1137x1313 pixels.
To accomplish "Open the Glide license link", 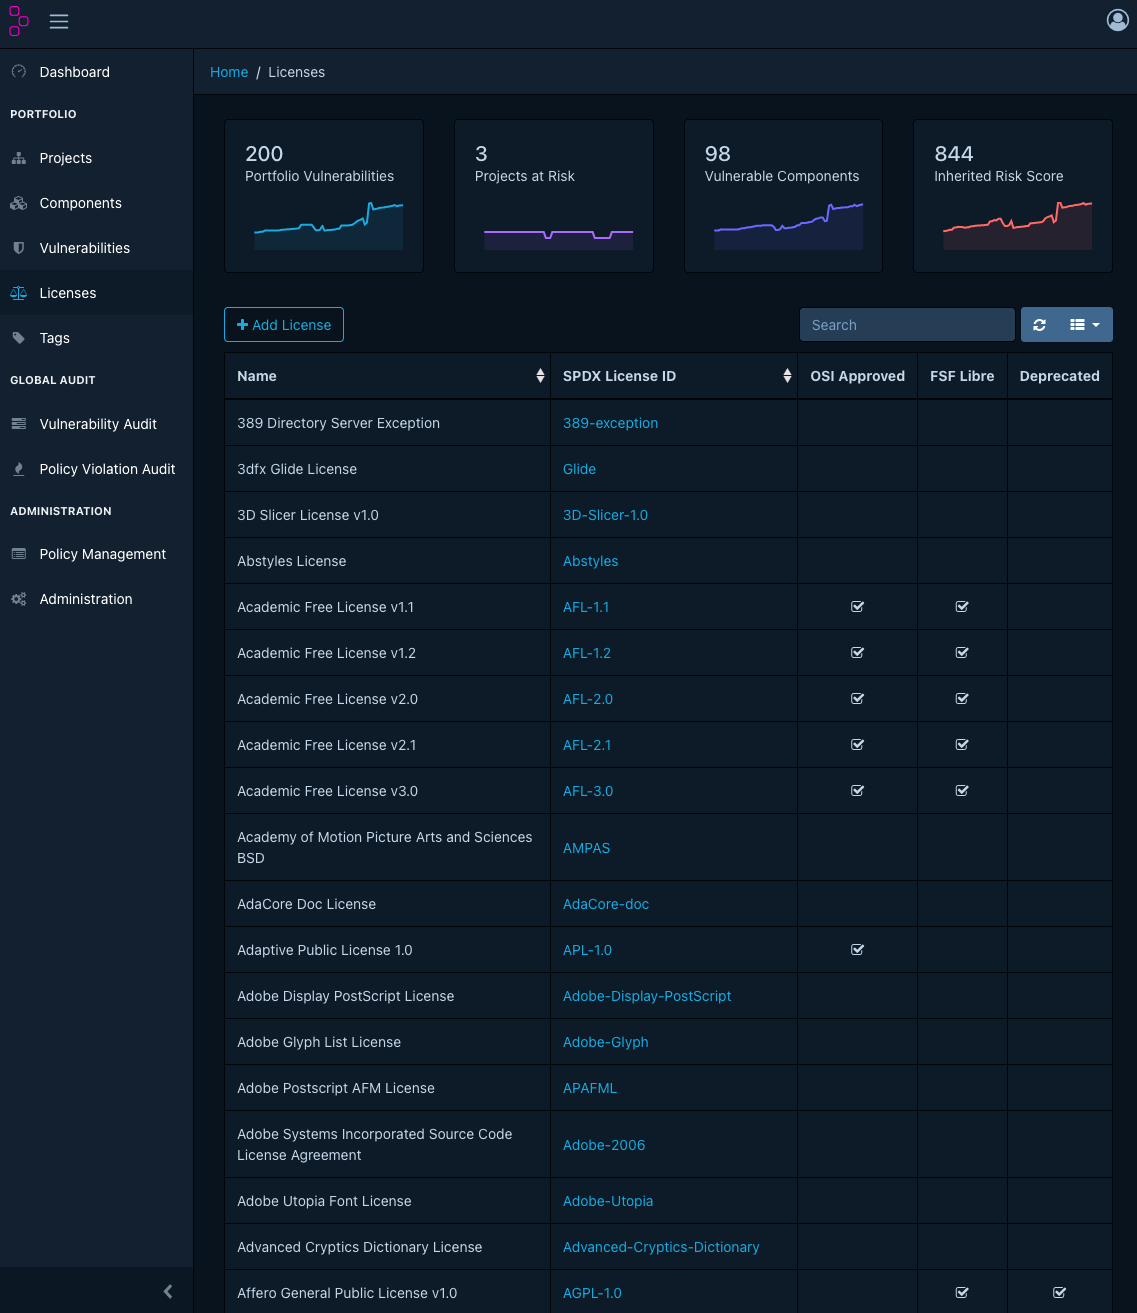I will (579, 469).
